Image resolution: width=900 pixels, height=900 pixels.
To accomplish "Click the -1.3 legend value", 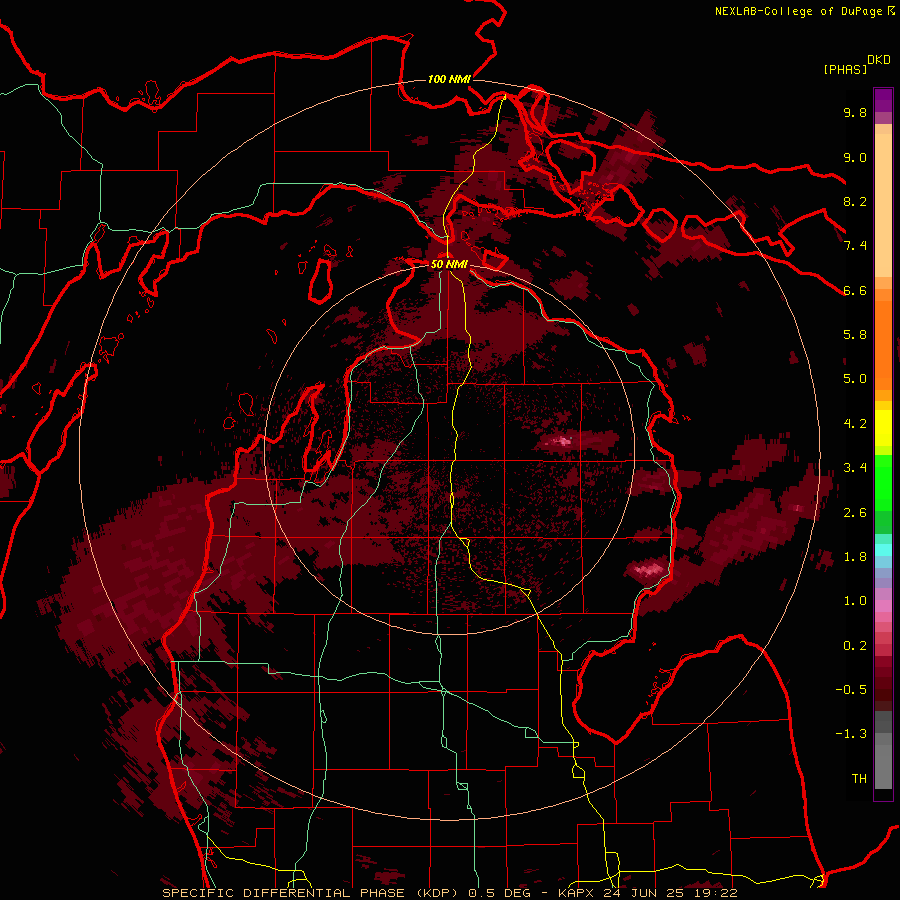I will tap(851, 734).
